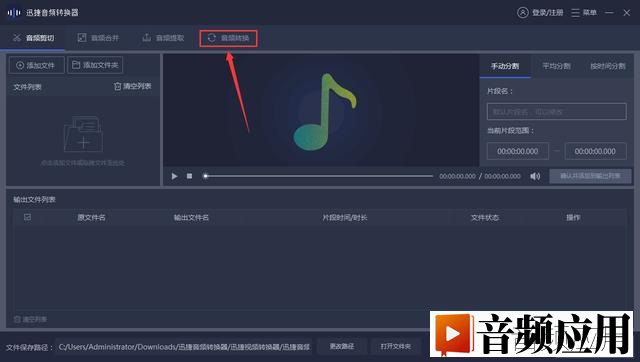Image resolution: width=640 pixels, height=362 pixels.
Task: Mute audio with the speaker icon
Action: [535, 176]
